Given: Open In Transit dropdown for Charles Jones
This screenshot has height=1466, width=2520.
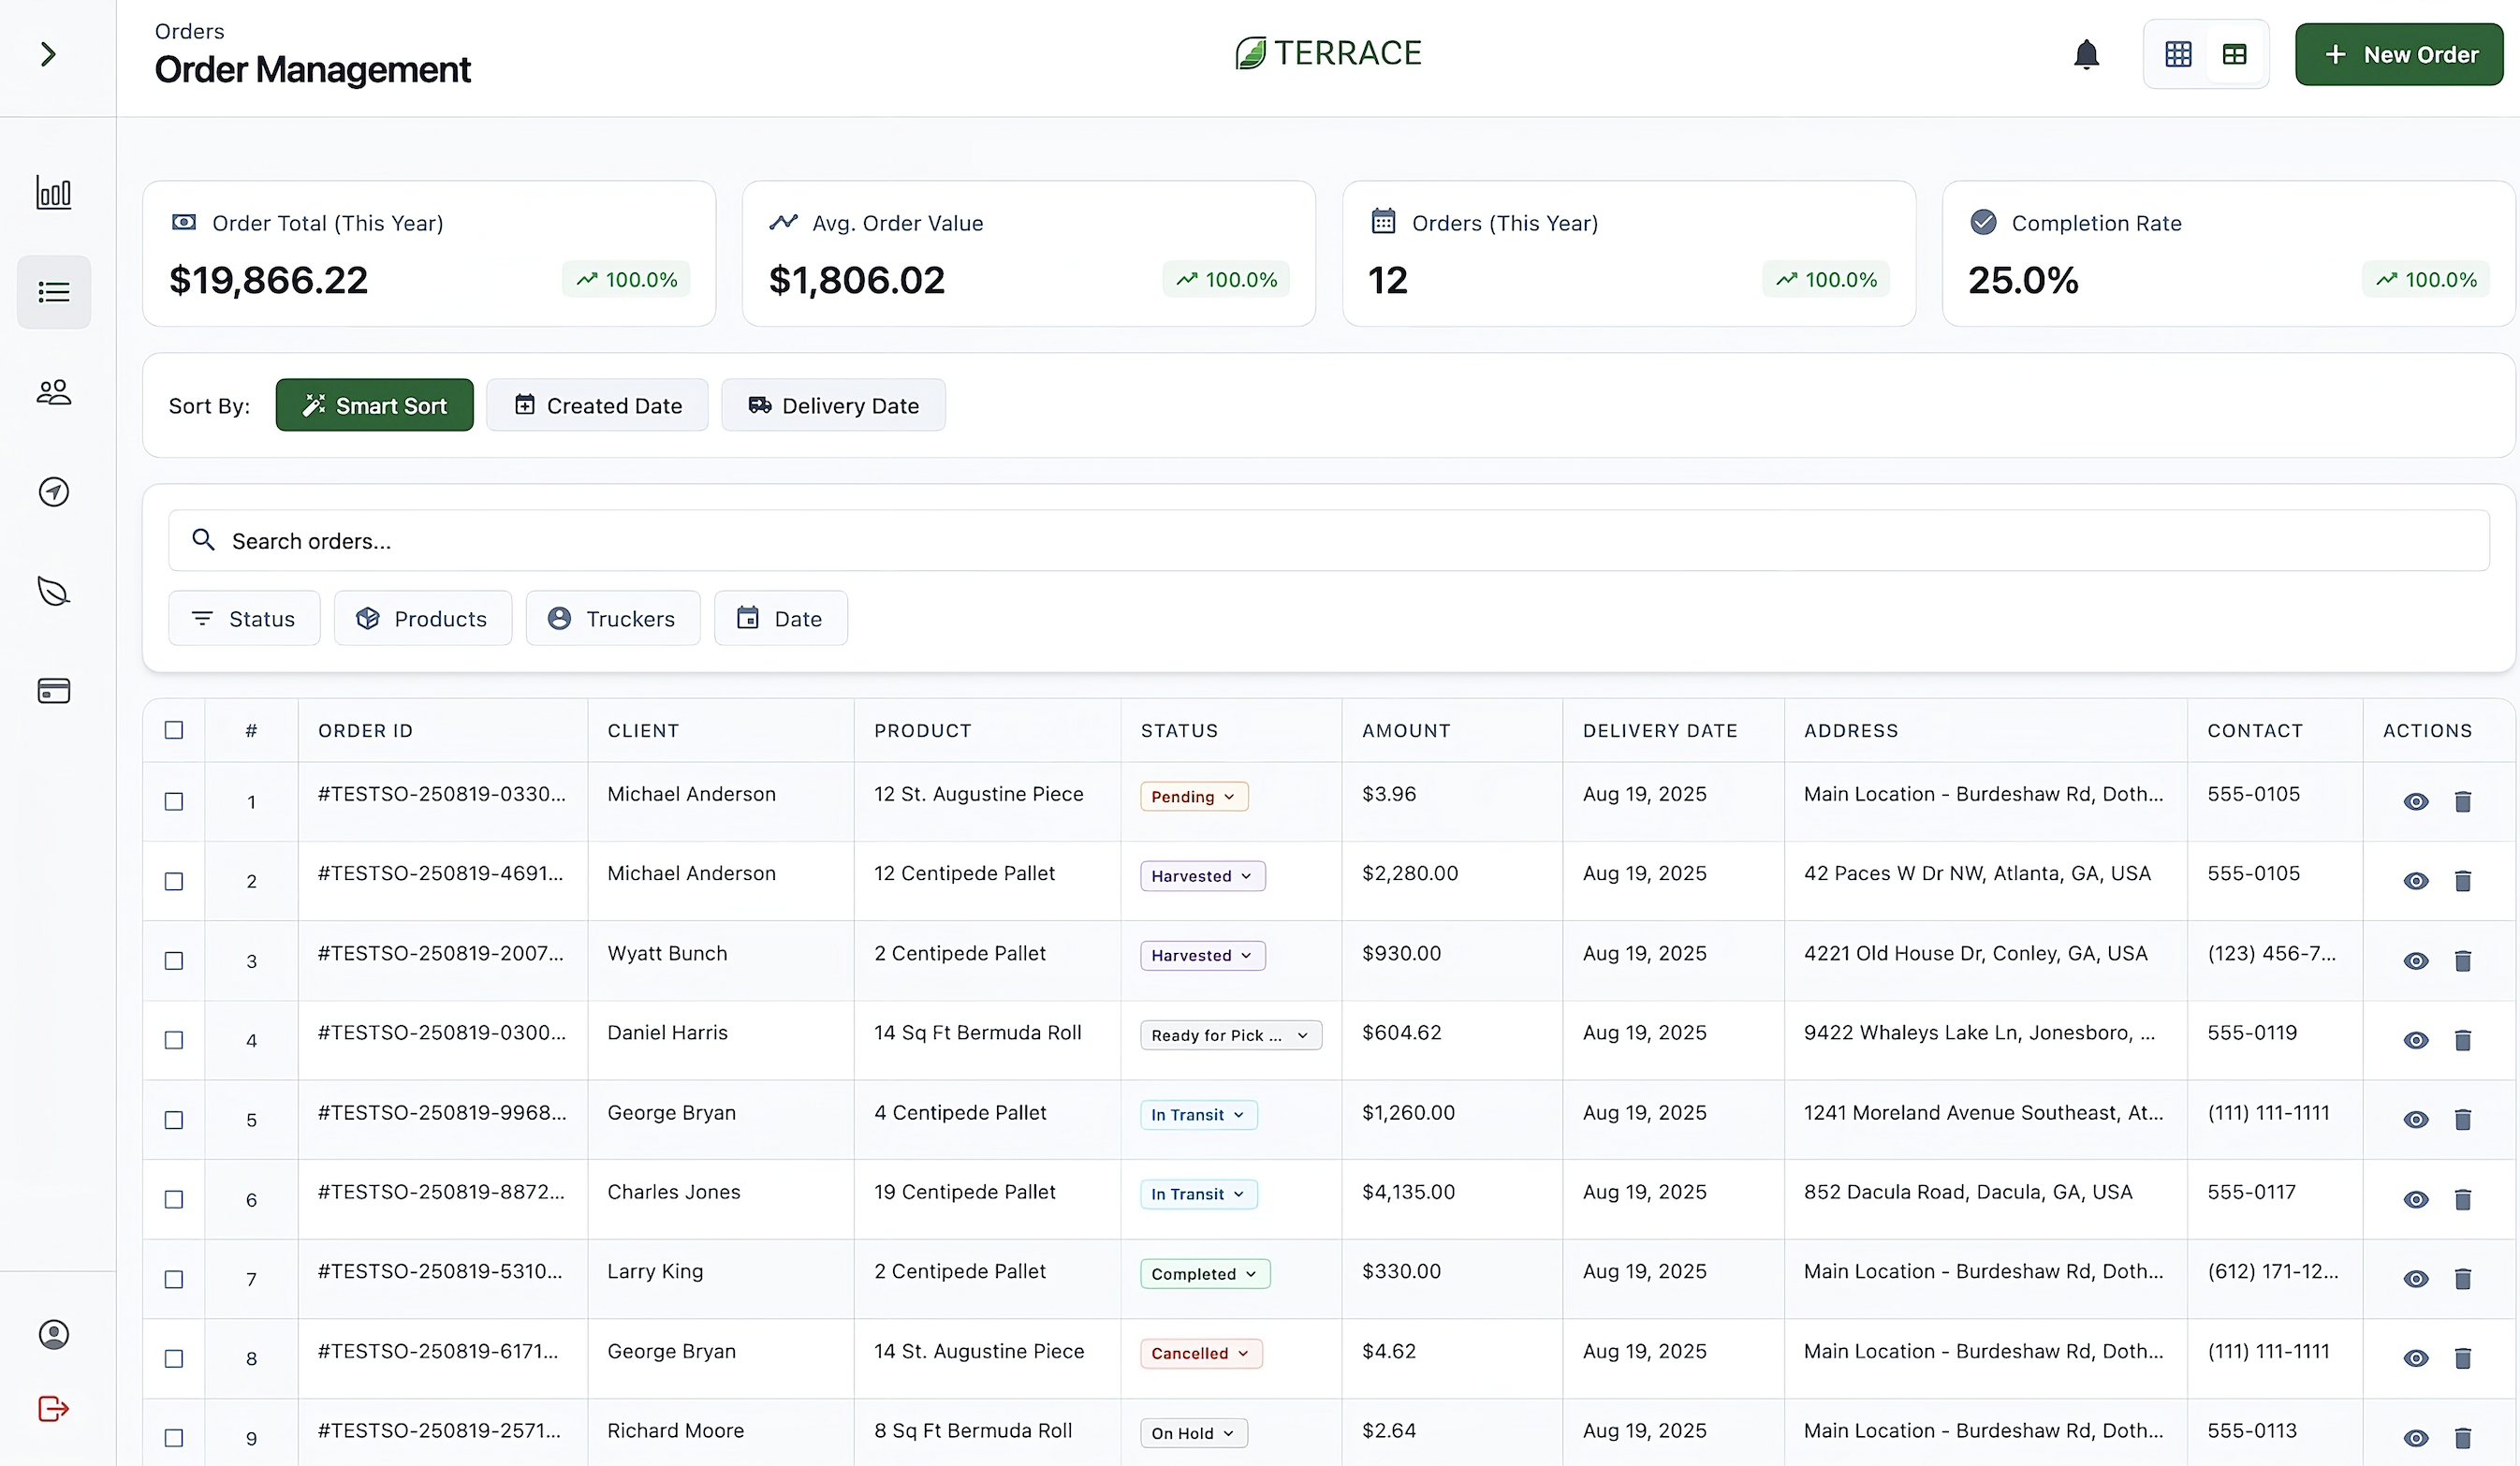Looking at the screenshot, I should coord(1198,1194).
